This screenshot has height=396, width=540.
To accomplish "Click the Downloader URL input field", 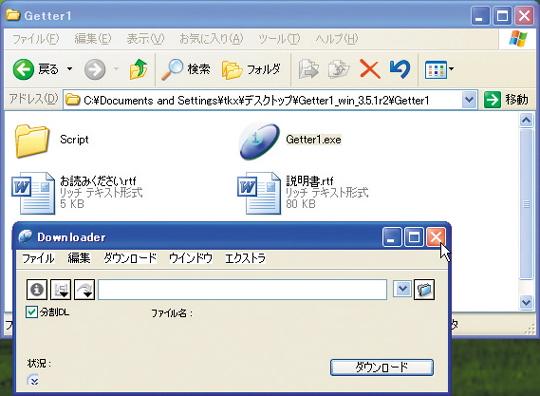I will [x=242, y=289].
